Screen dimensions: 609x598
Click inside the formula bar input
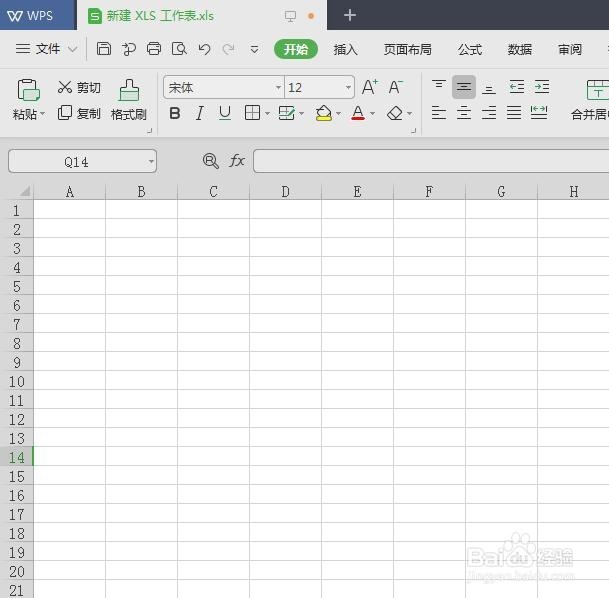click(x=431, y=161)
